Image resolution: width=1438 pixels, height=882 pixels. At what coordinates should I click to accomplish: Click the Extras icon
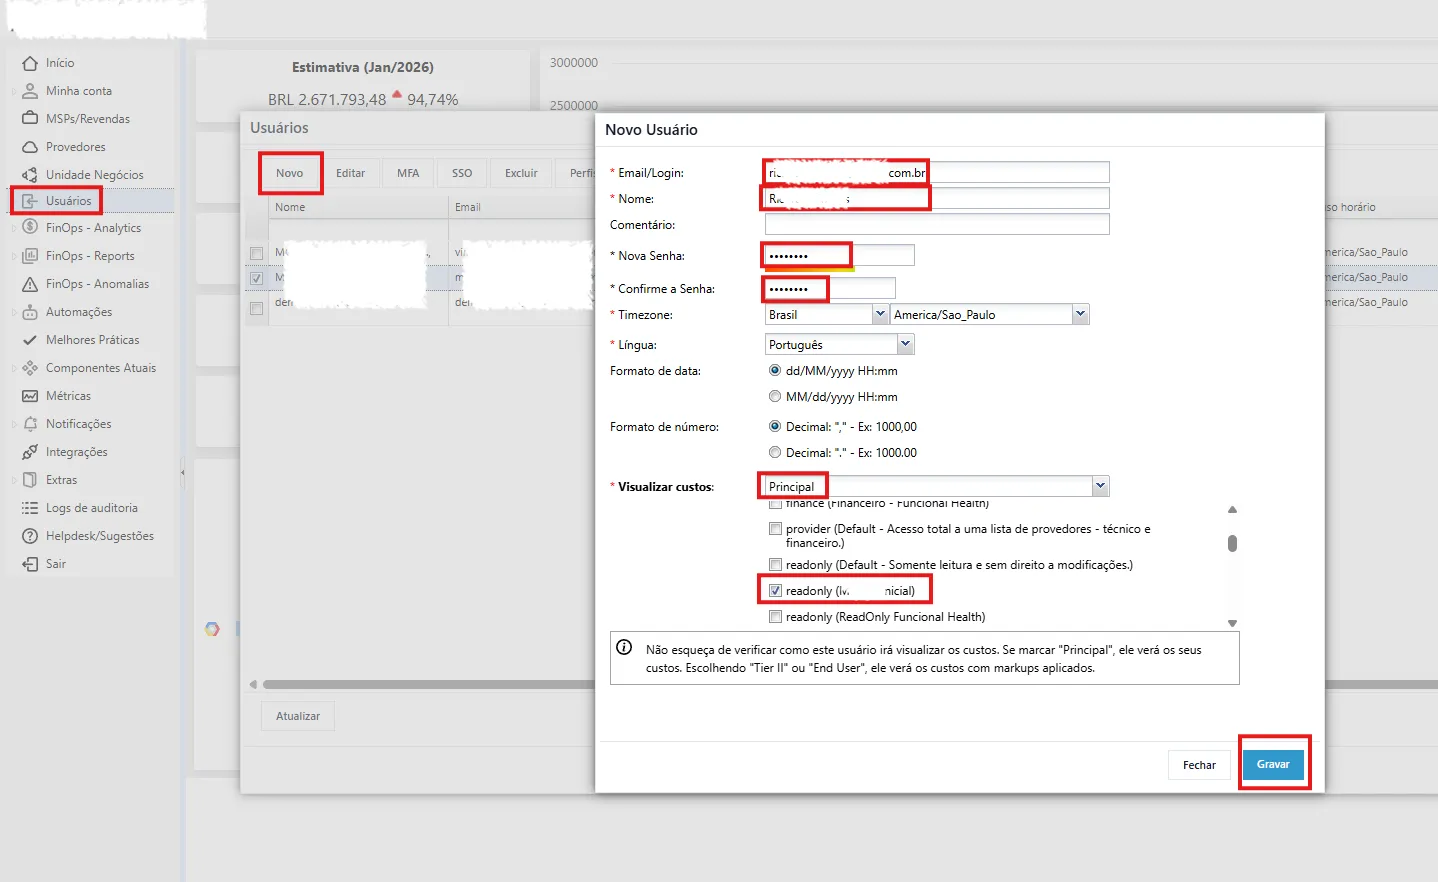tap(30, 480)
